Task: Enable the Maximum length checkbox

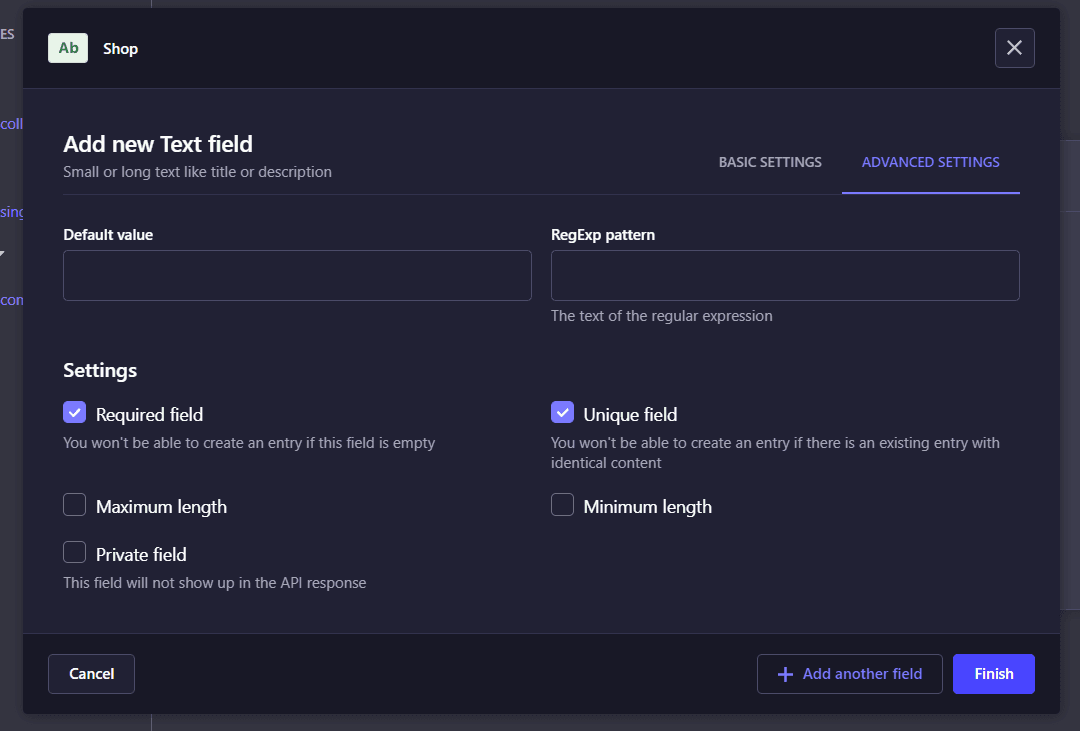Action: 75,505
